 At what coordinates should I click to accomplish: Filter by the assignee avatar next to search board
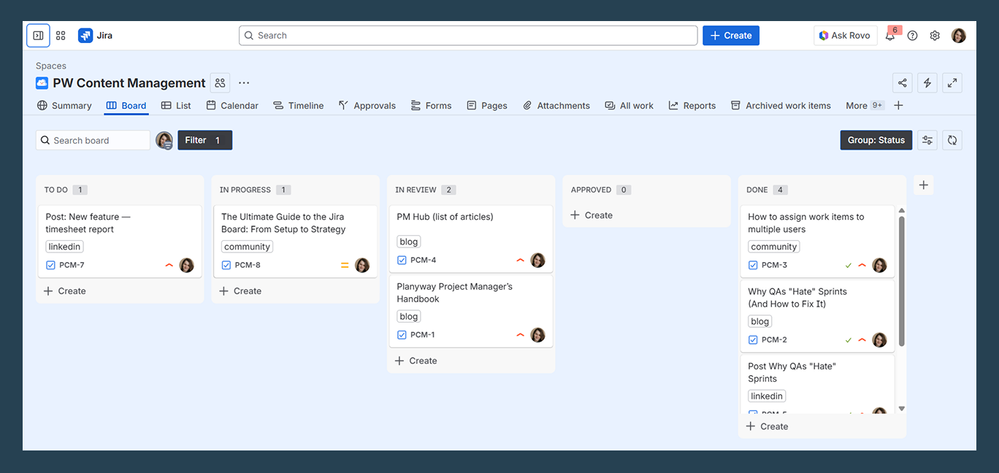click(164, 140)
